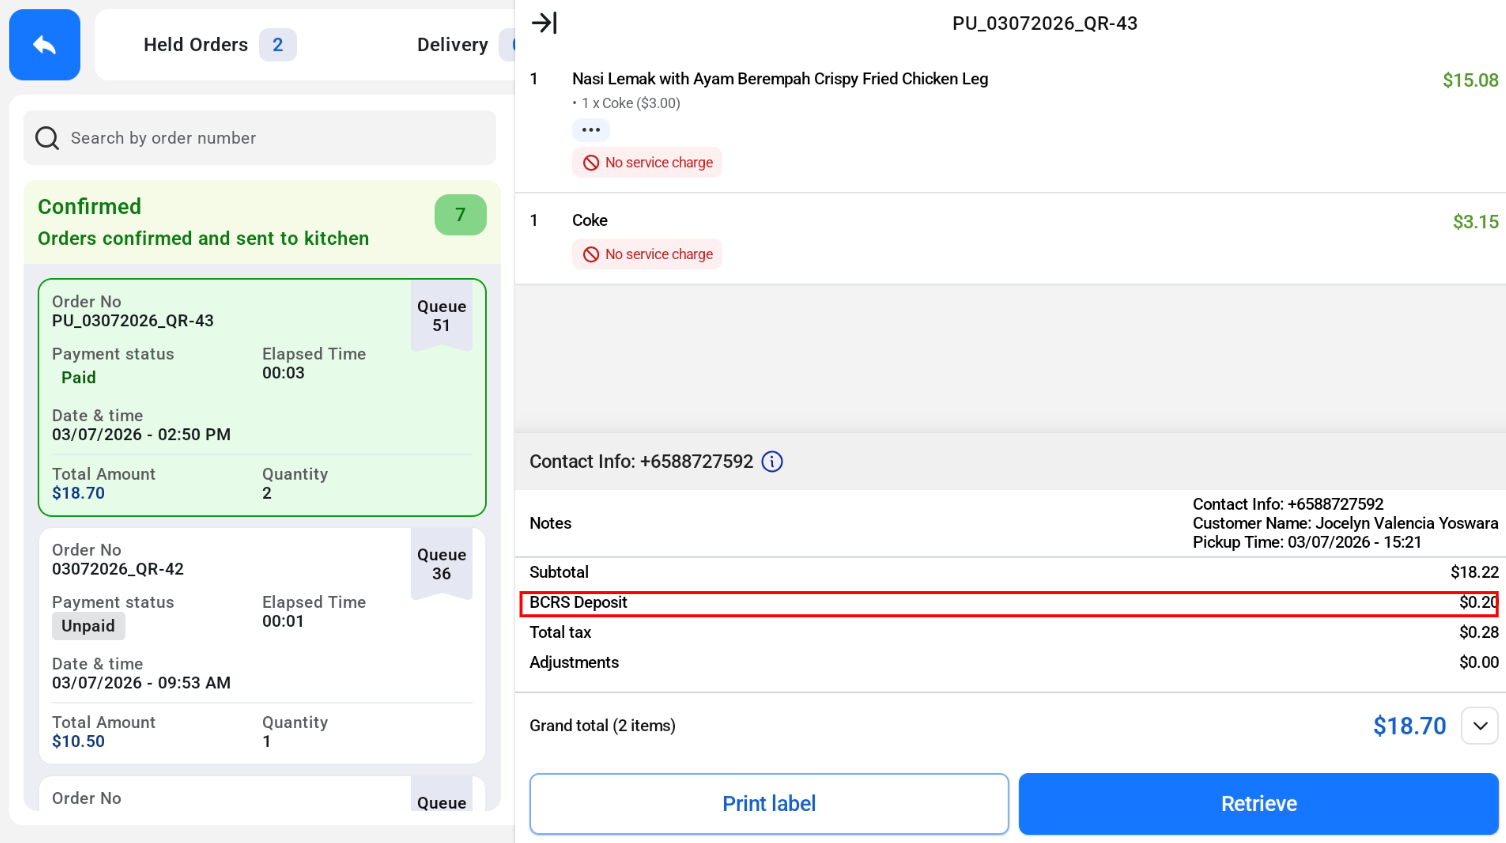Click grand total amount $18.70 in blue
The image size is (1506, 843).
(1409, 726)
